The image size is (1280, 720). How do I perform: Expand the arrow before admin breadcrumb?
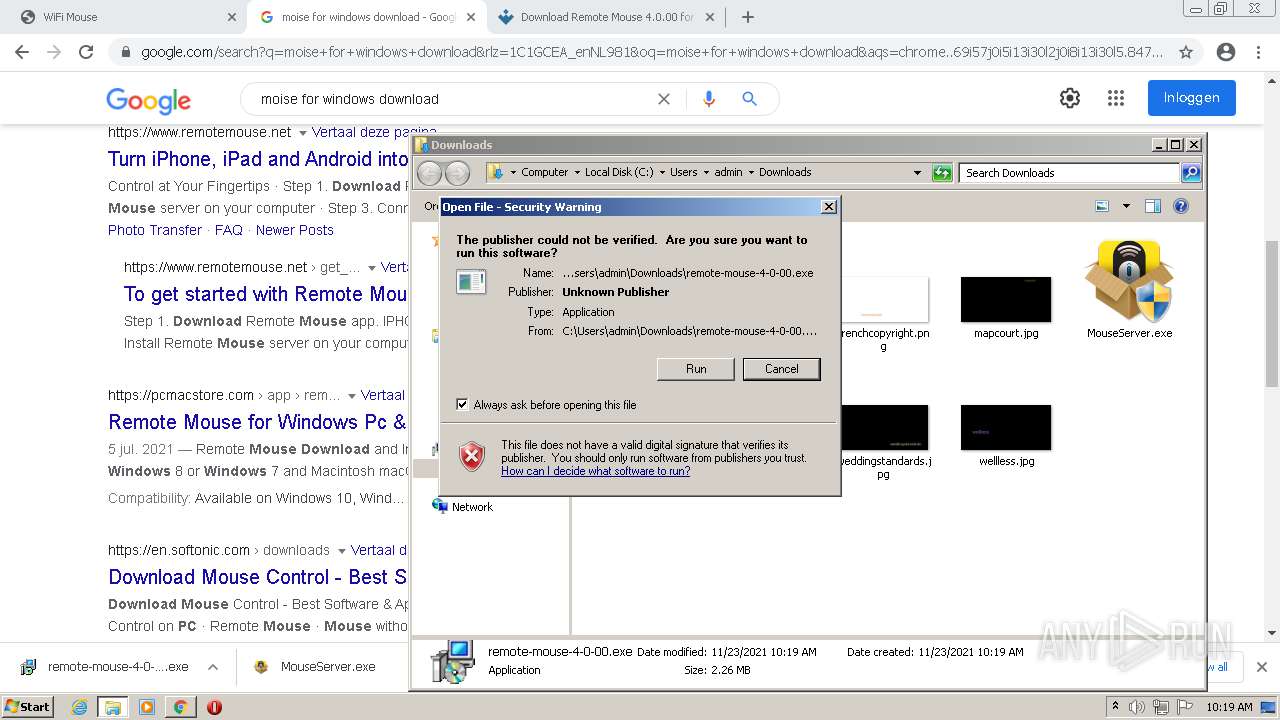click(x=706, y=172)
